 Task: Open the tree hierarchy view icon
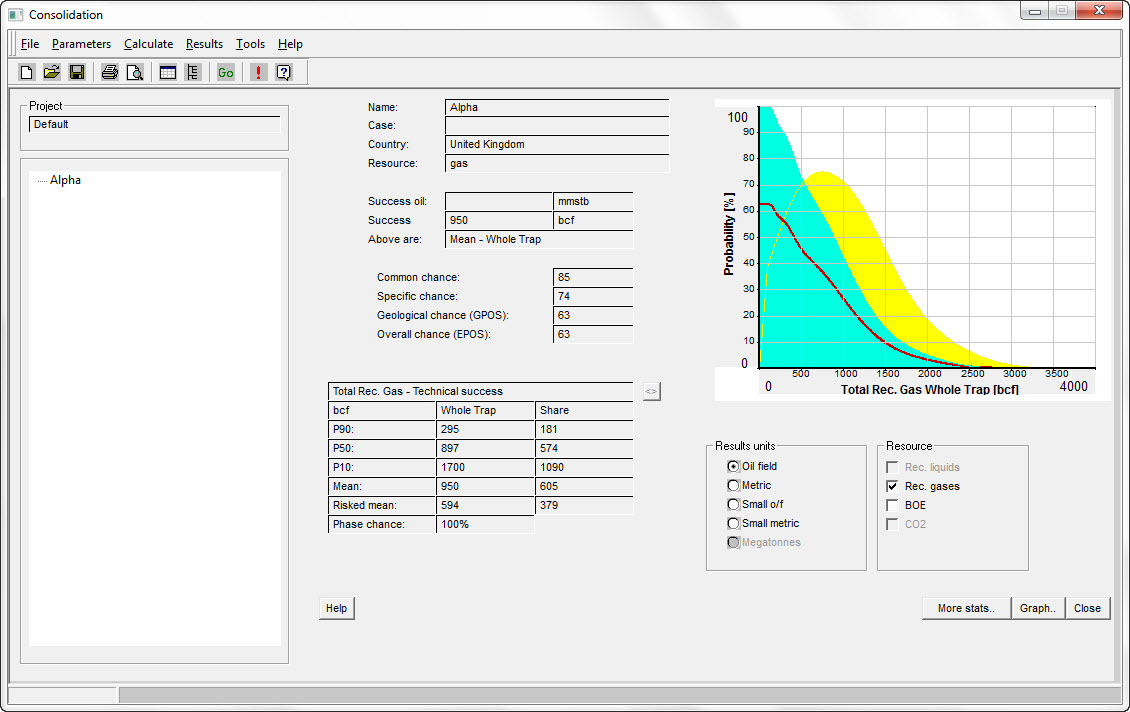[192, 71]
